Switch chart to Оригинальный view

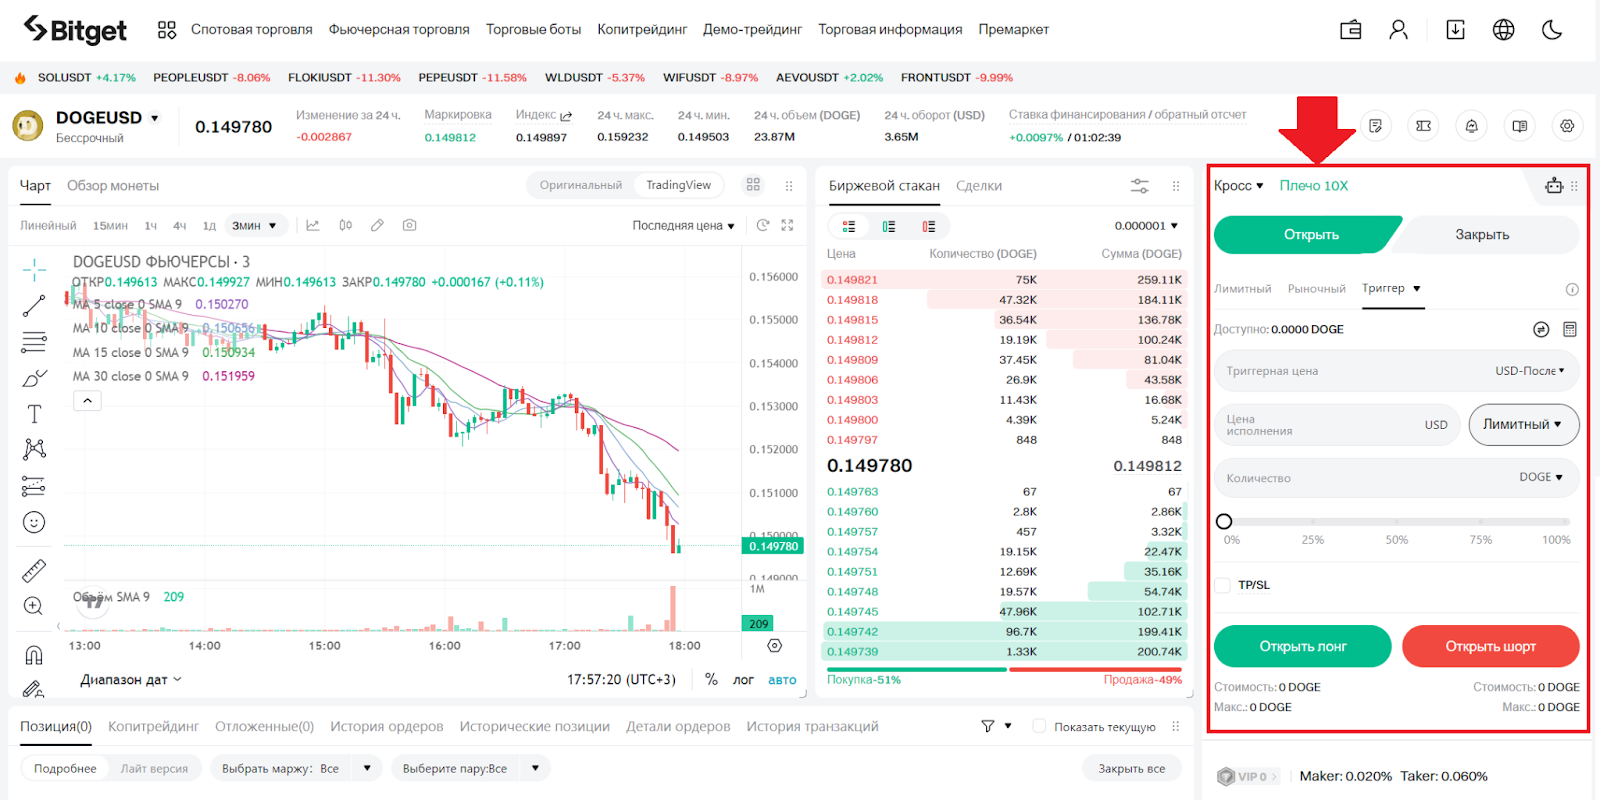(x=581, y=185)
